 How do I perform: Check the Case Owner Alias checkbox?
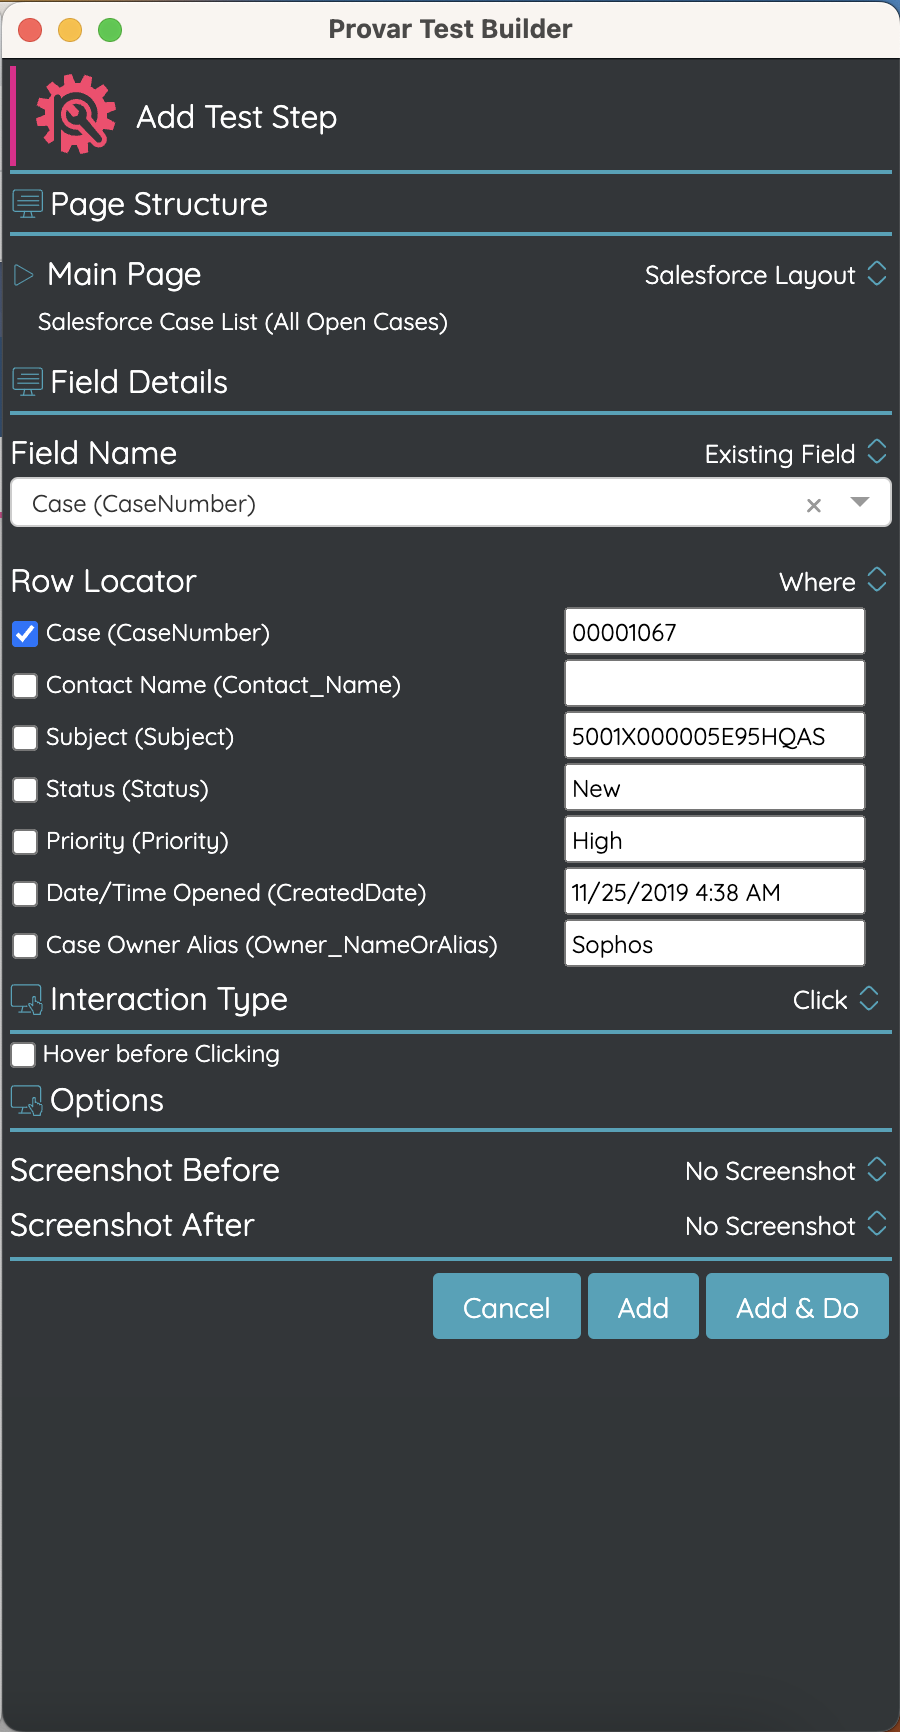(x=25, y=945)
